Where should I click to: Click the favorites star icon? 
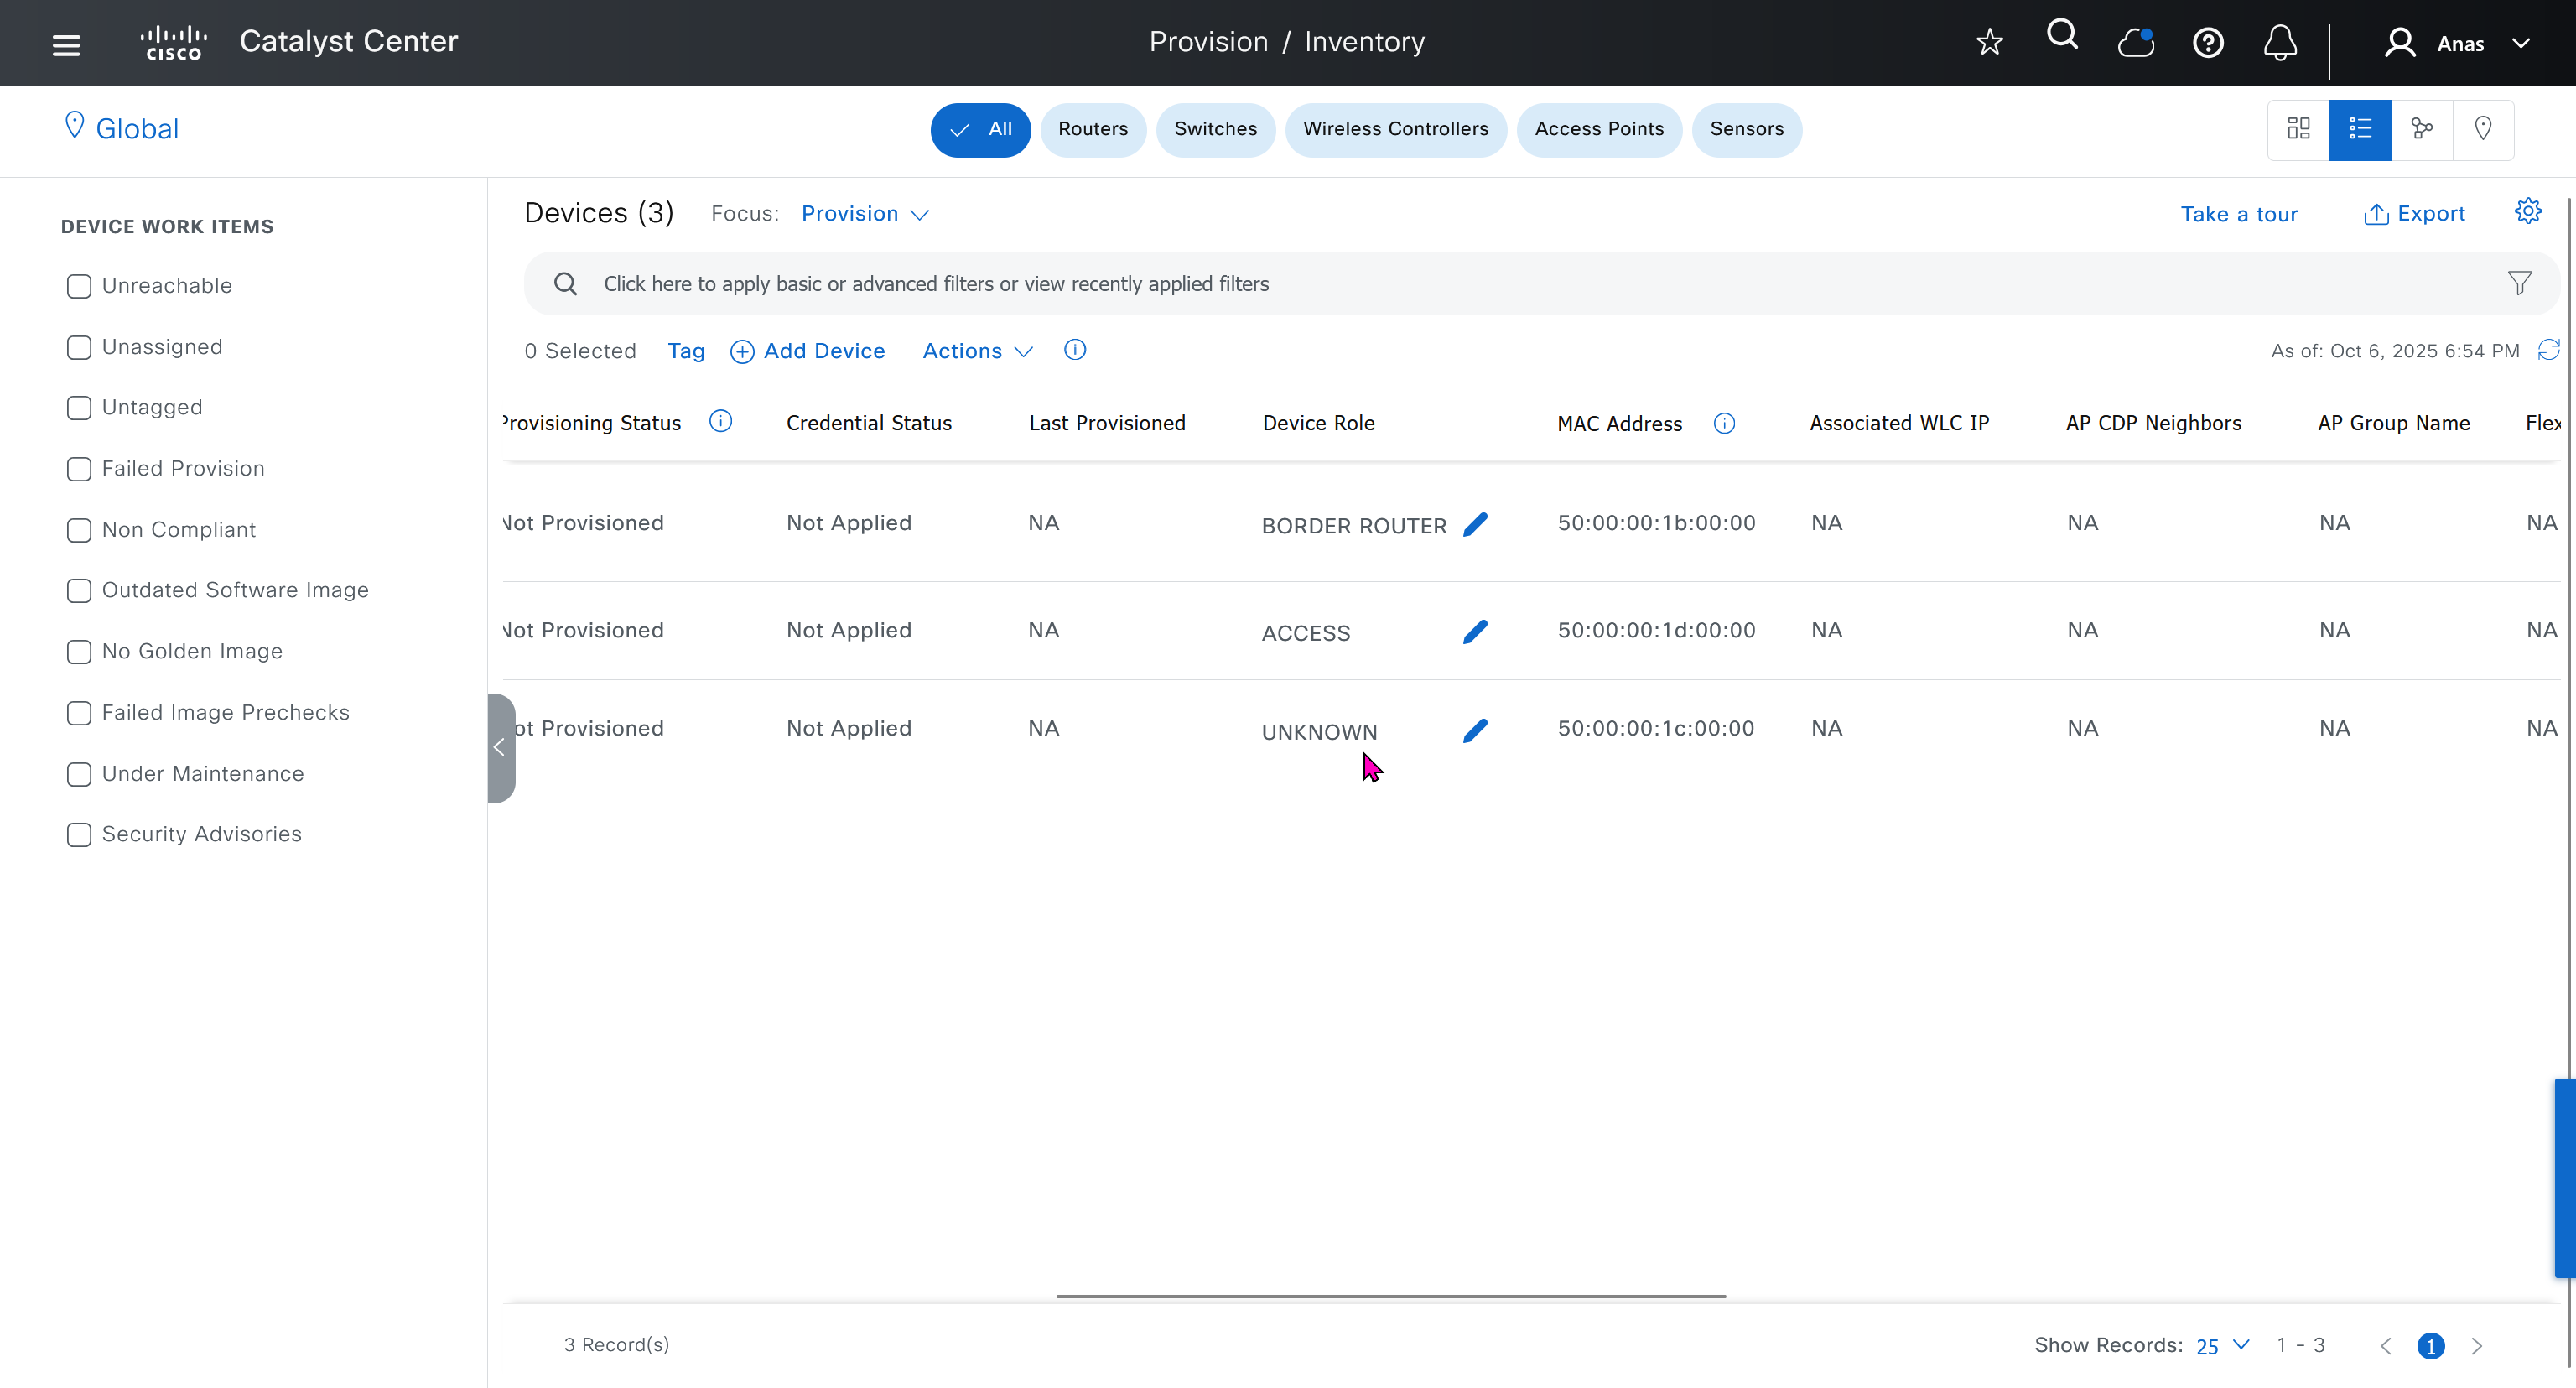click(x=1989, y=42)
